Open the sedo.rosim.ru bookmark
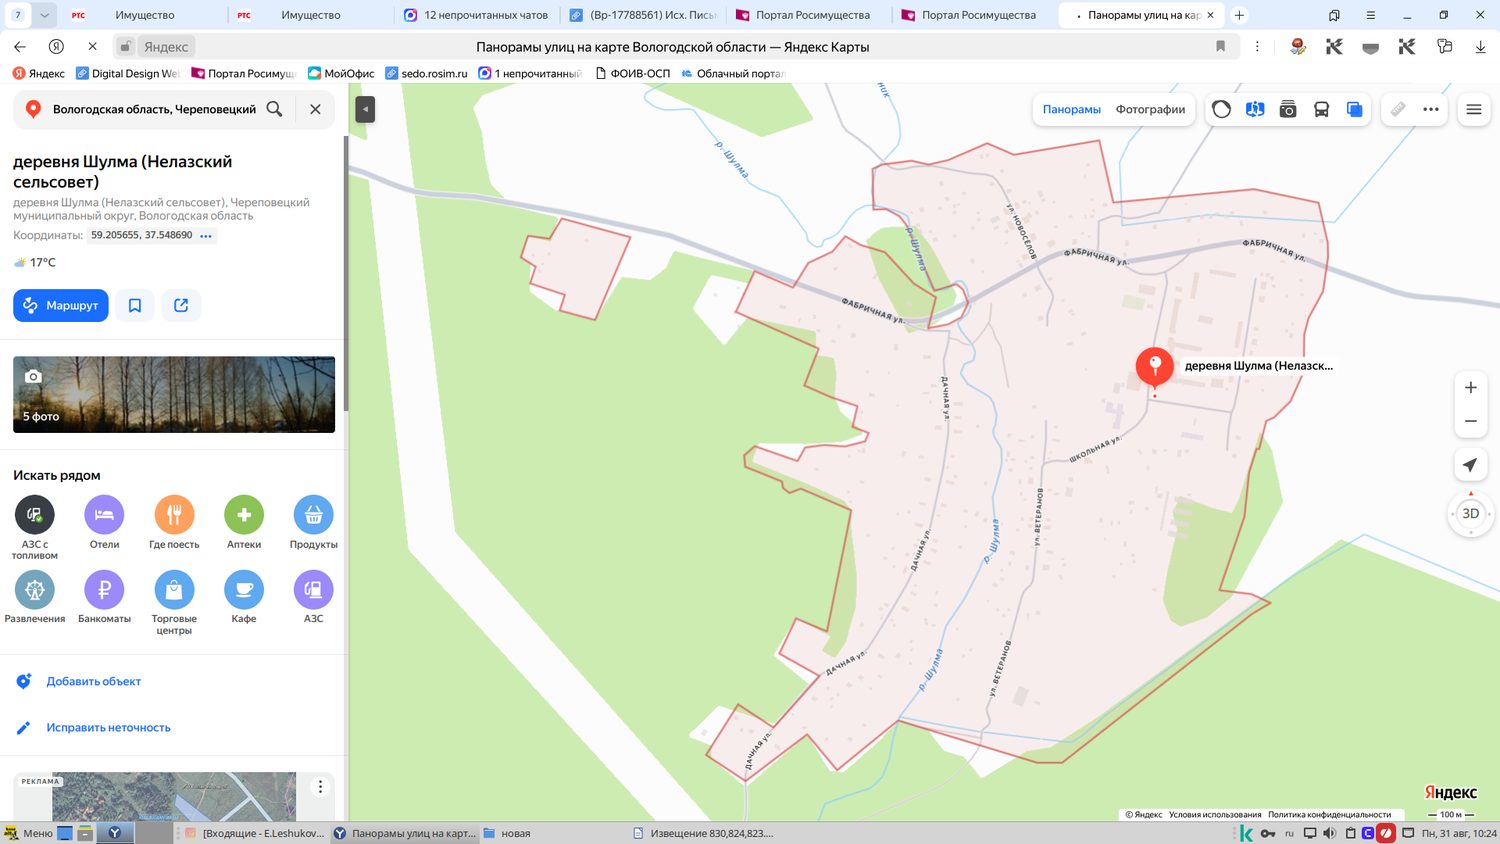Viewport: 1500px width, 844px height. pyautogui.click(x=427, y=73)
